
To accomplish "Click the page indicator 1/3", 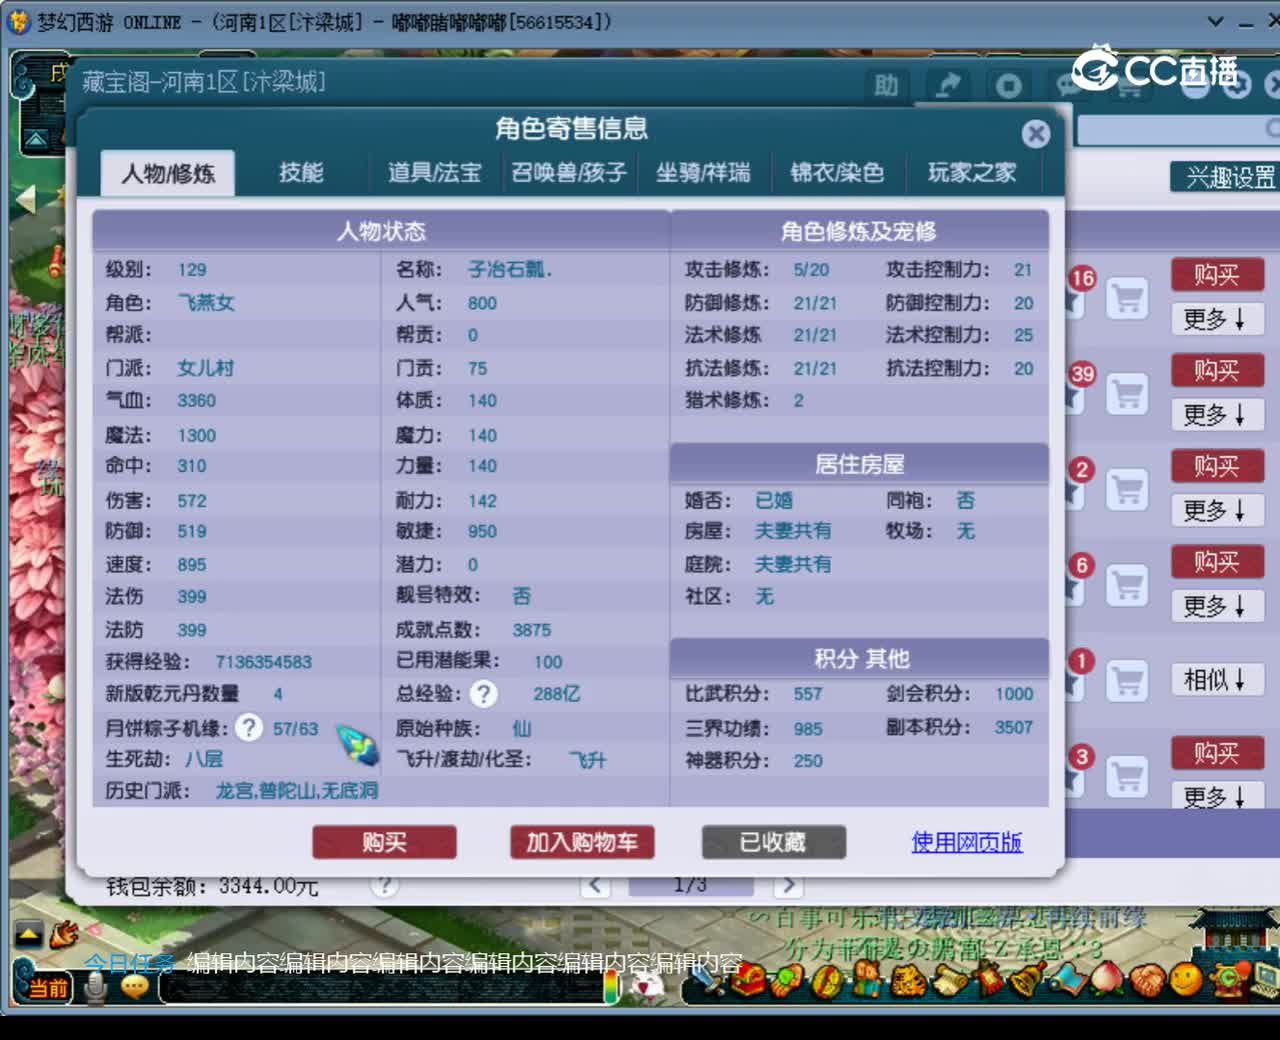I will tap(690, 885).
